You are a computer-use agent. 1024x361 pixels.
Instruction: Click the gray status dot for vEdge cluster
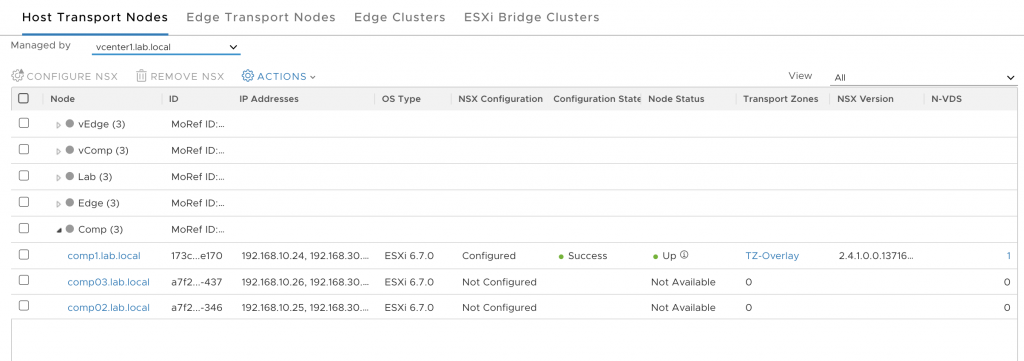point(70,123)
